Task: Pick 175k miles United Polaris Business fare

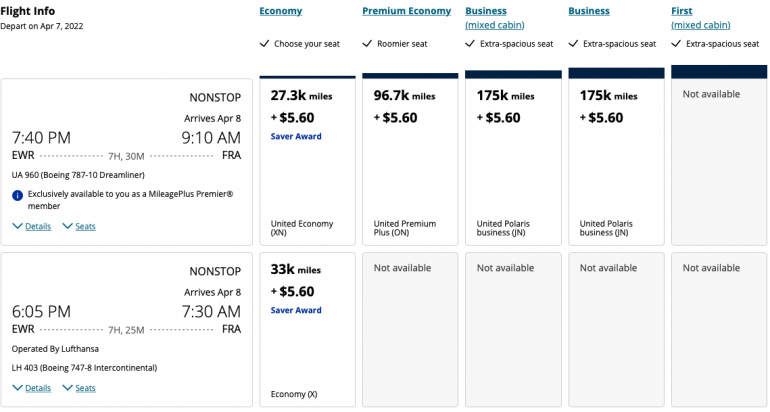Action: click(x=615, y=160)
